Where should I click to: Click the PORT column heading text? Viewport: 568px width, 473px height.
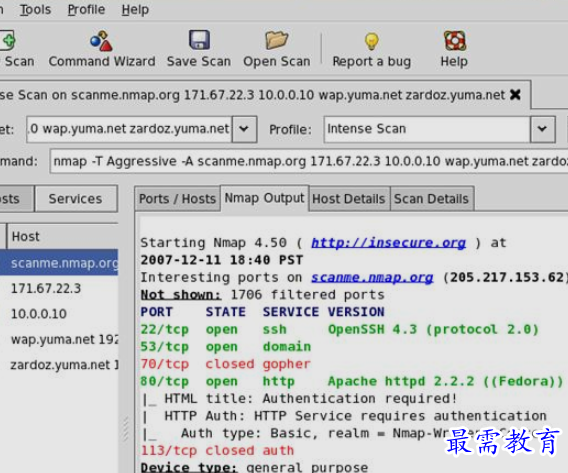(156, 312)
